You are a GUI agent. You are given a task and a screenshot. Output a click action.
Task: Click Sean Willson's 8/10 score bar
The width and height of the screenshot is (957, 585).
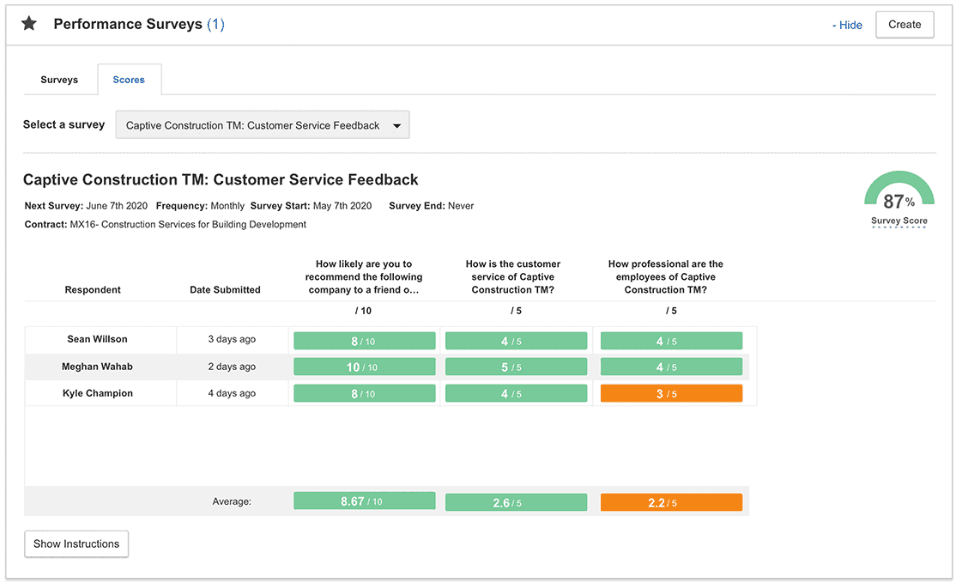pyautogui.click(x=364, y=341)
